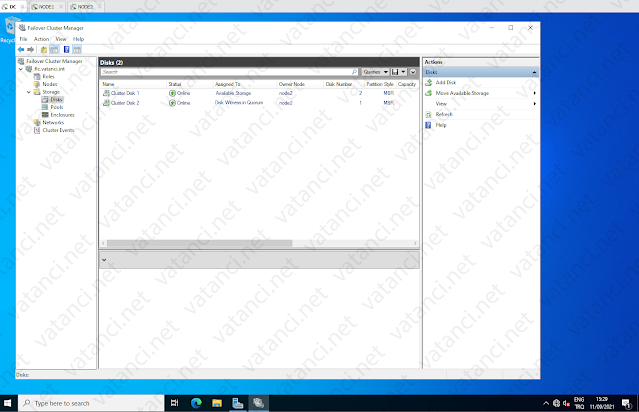
Task: Click the blue Help toolbar icon
Action: click(66, 50)
